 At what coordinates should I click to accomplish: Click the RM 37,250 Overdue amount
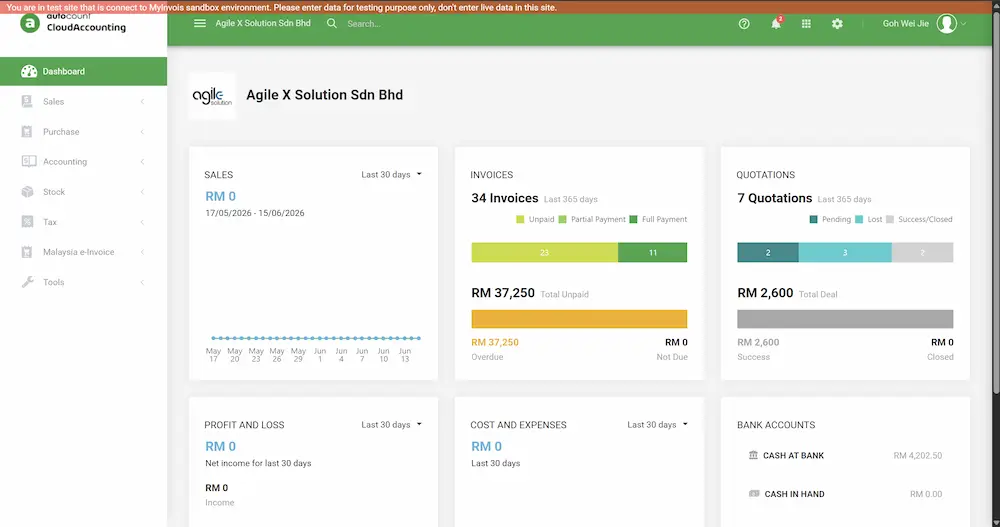click(495, 342)
